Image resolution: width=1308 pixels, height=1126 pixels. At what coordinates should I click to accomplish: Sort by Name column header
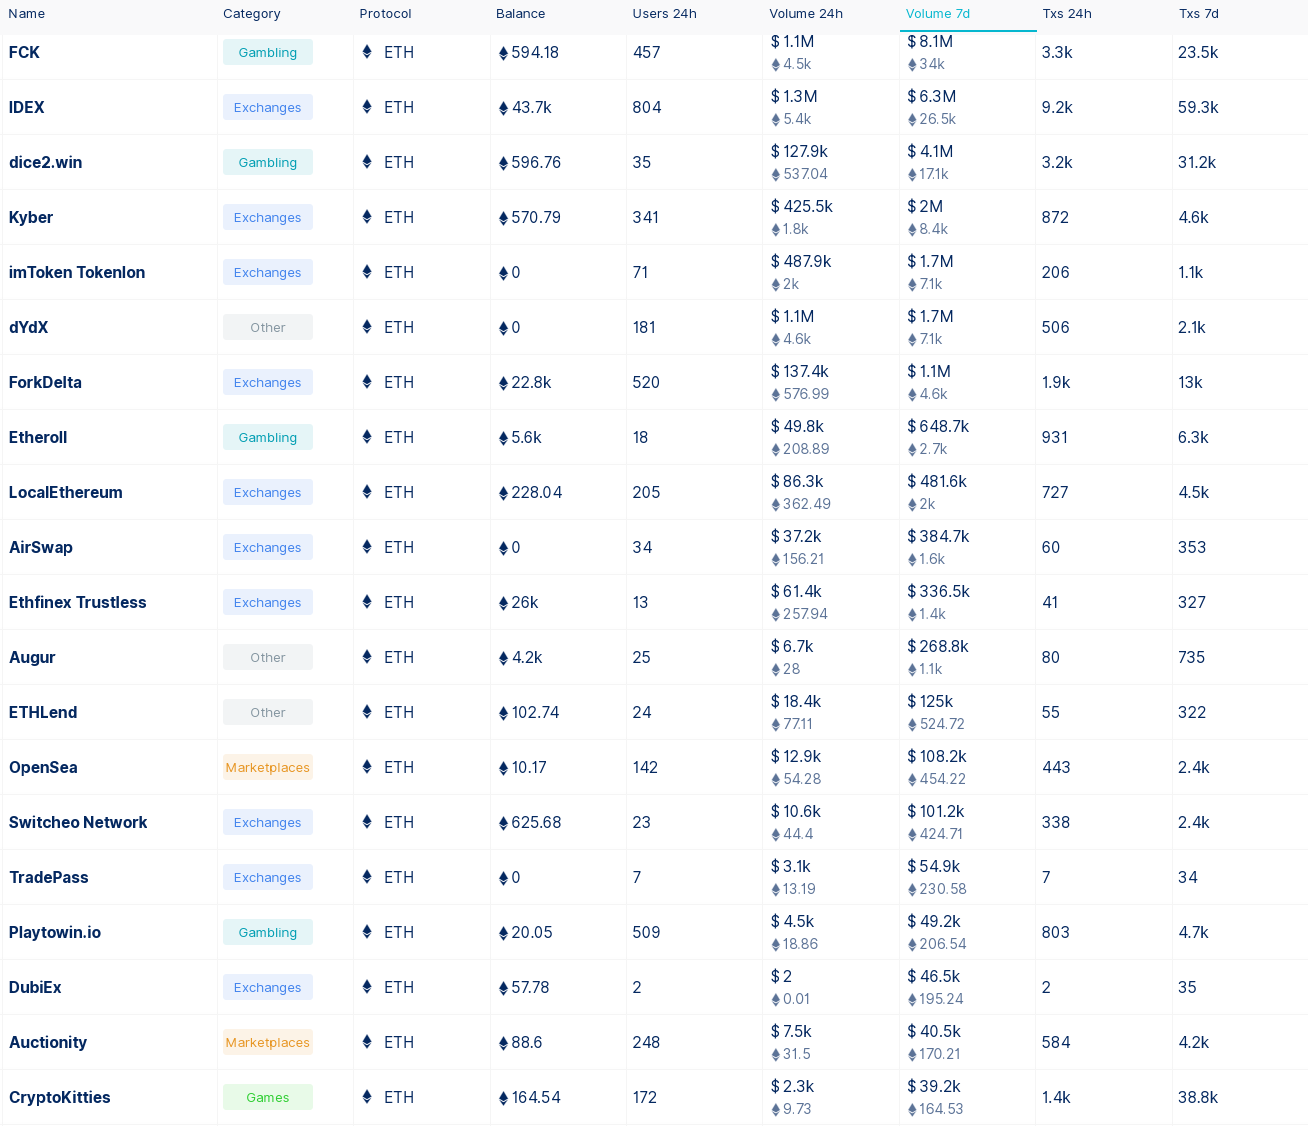27,14
